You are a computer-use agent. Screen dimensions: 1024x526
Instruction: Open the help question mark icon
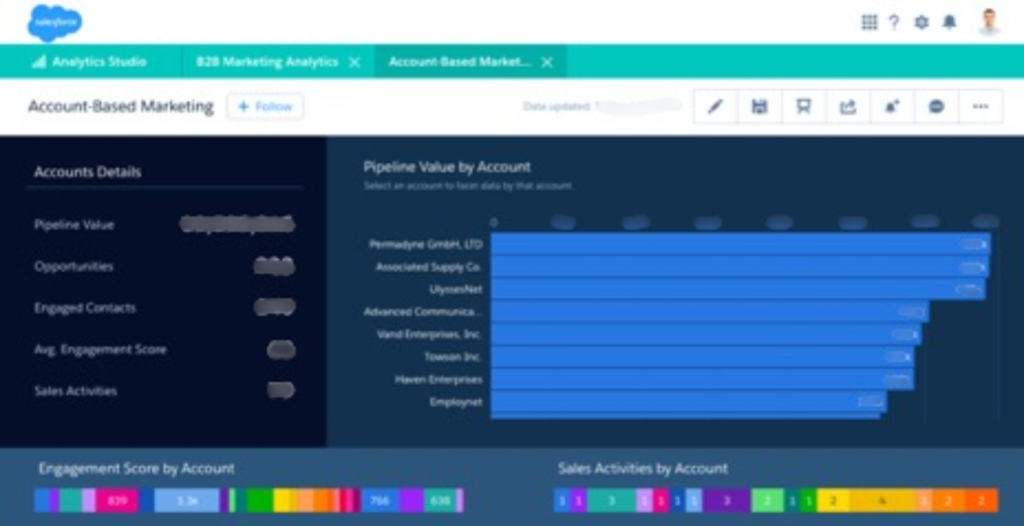[x=894, y=22]
